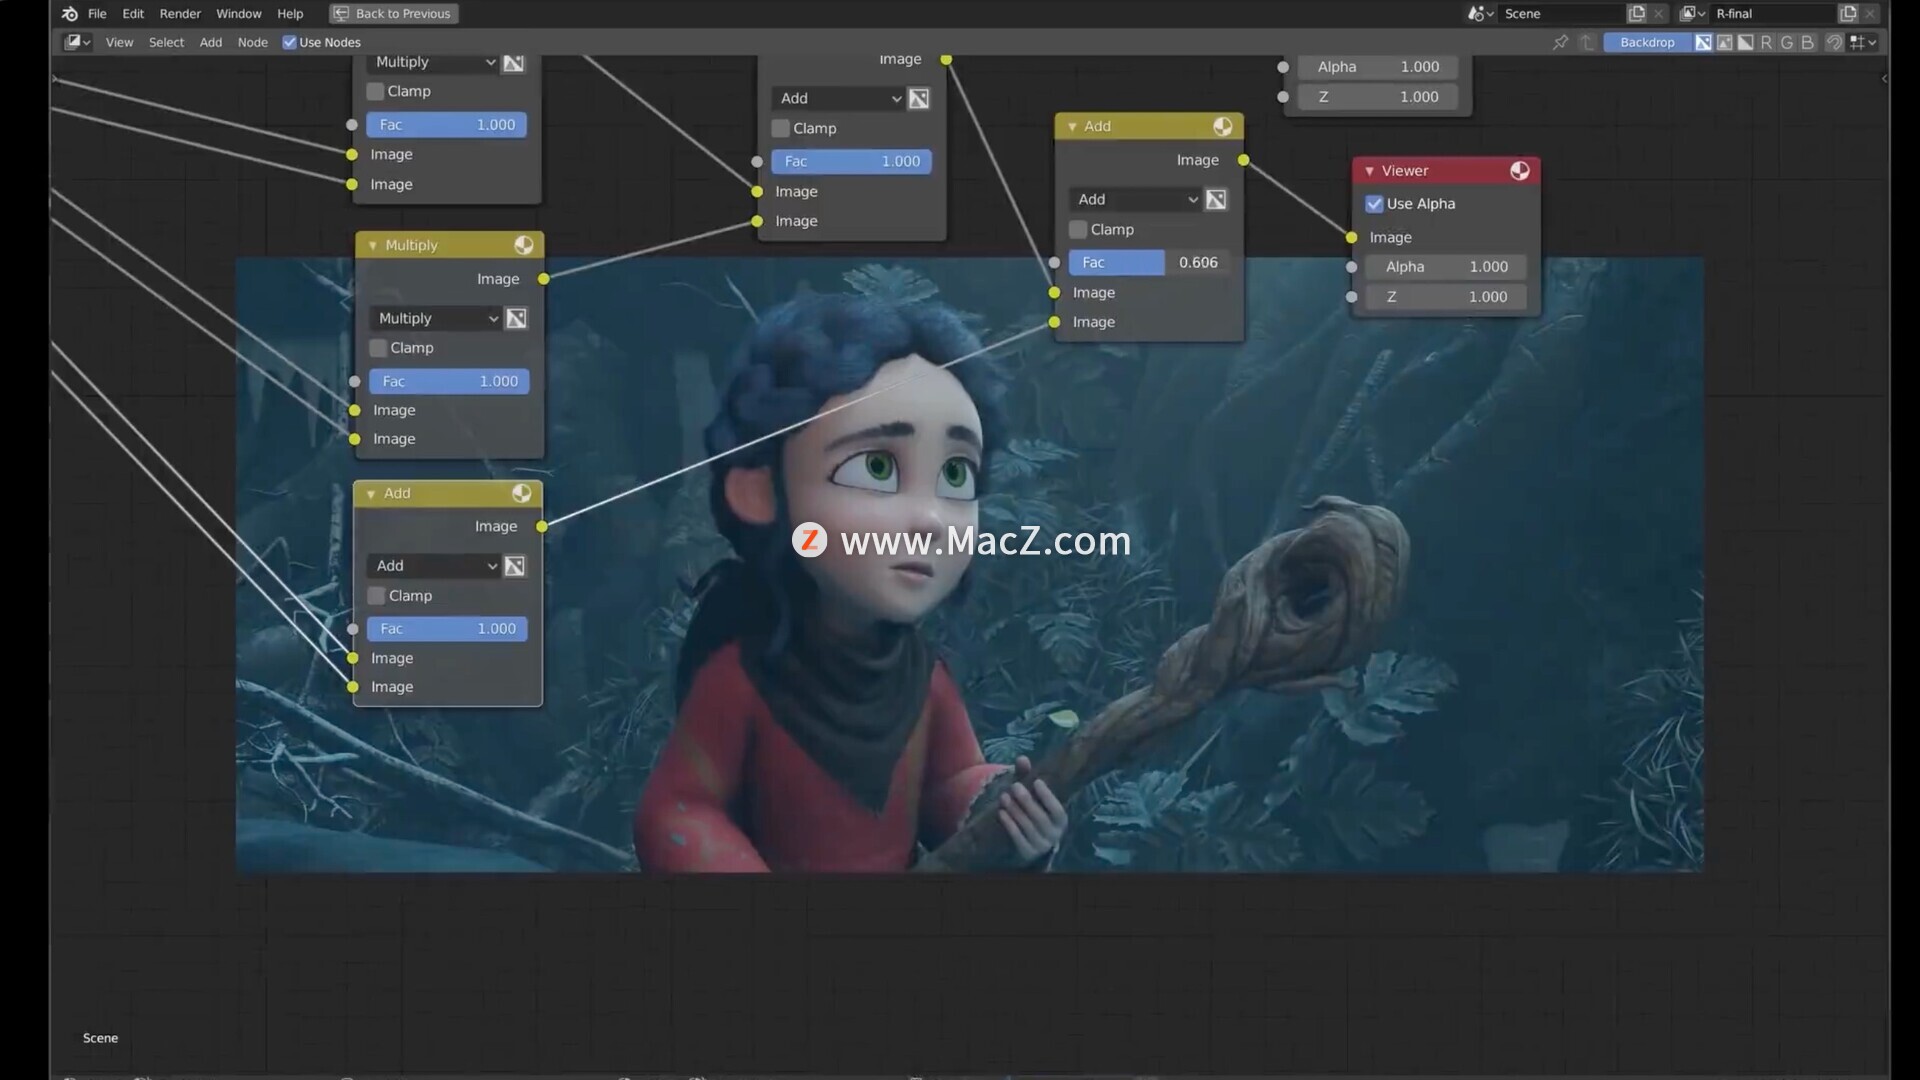The image size is (1920, 1080).
Task: Open the snap node element dropdown
Action: pyautogui.click(x=1863, y=42)
